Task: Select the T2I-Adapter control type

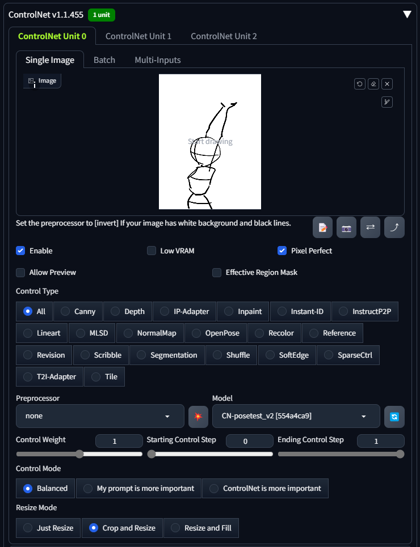Action: [50, 377]
